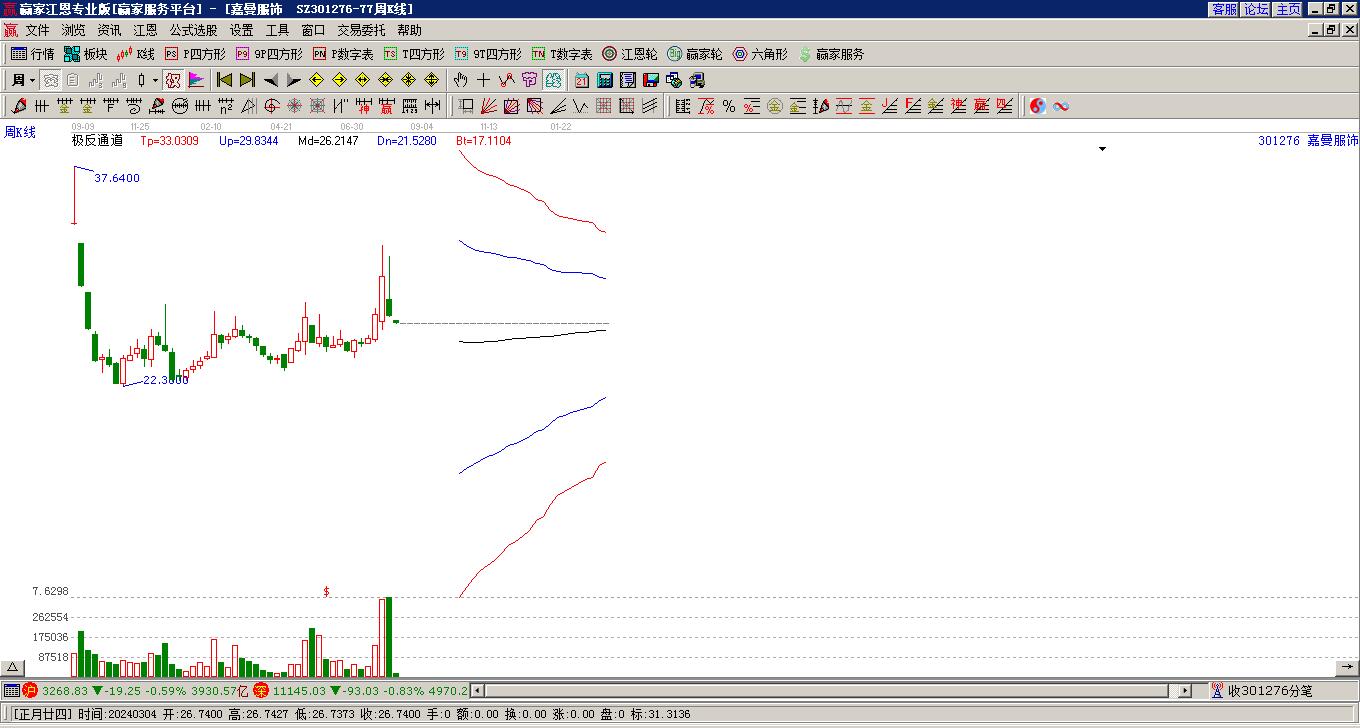This screenshot has height=728, width=1360.
Task: Open the 板块 sector view
Action: [x=86, y=54]
